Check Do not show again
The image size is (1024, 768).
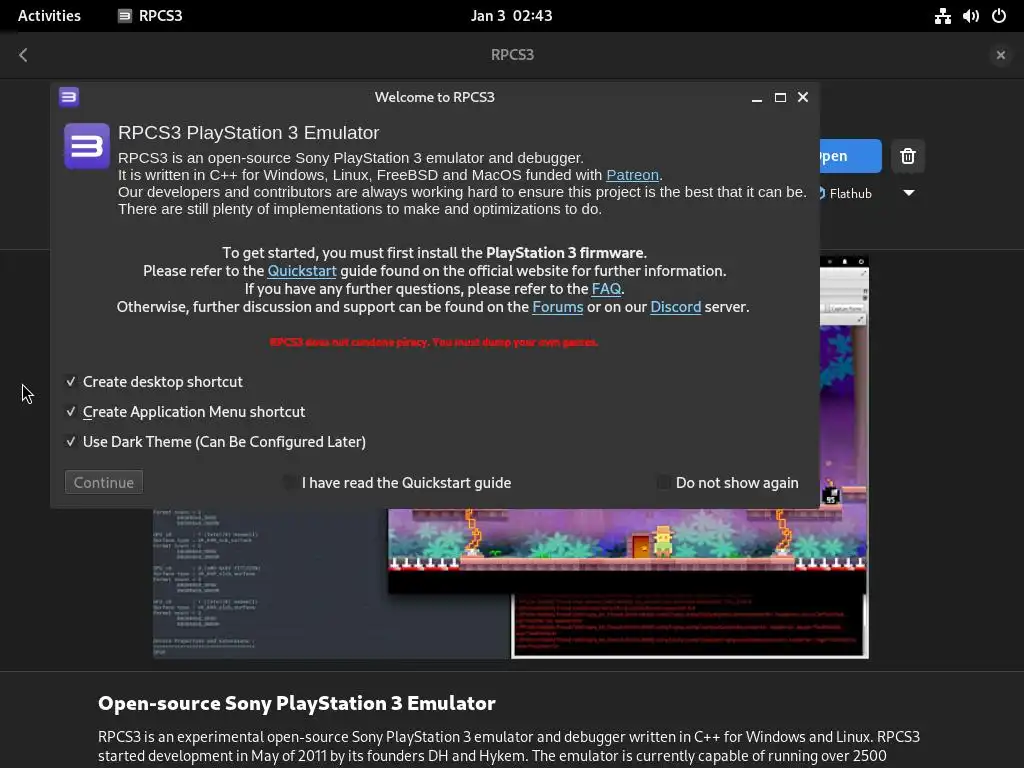tap(728, 483)
